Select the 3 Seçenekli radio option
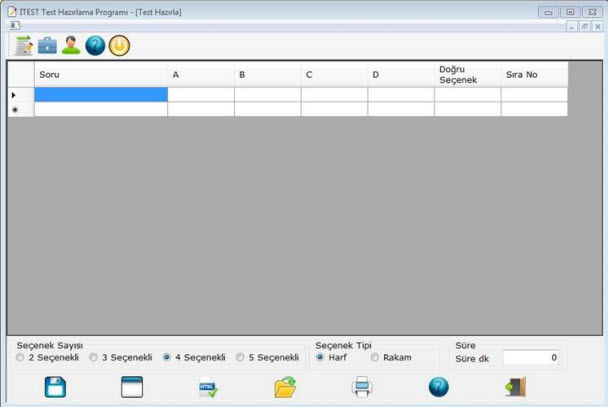 click(94, 357)
